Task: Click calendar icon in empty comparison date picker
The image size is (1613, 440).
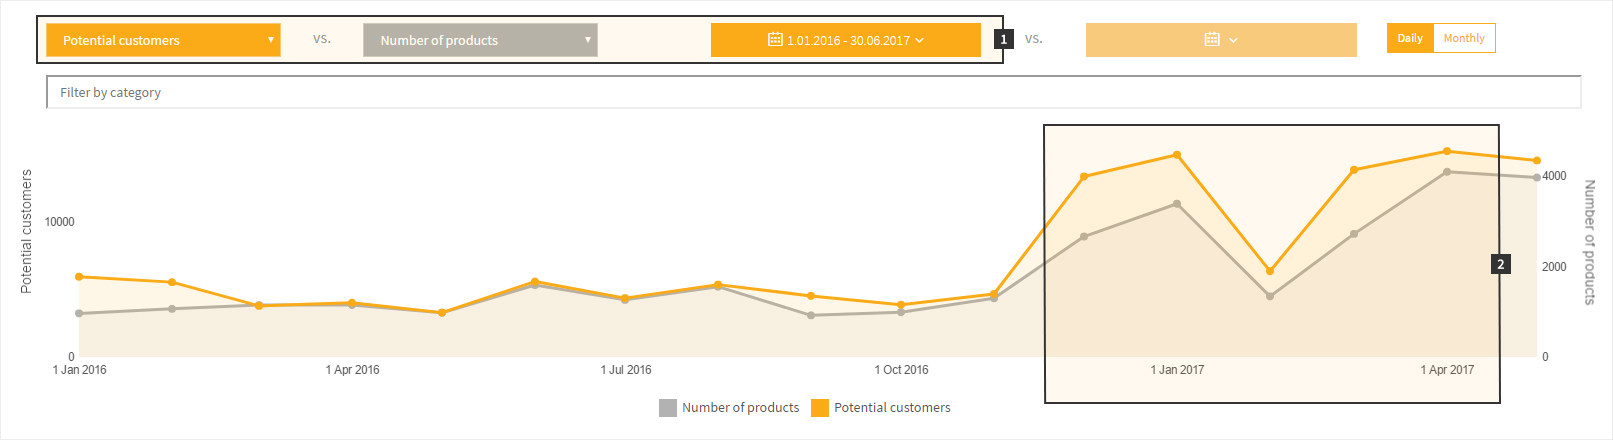Action: click(1212, 40)
